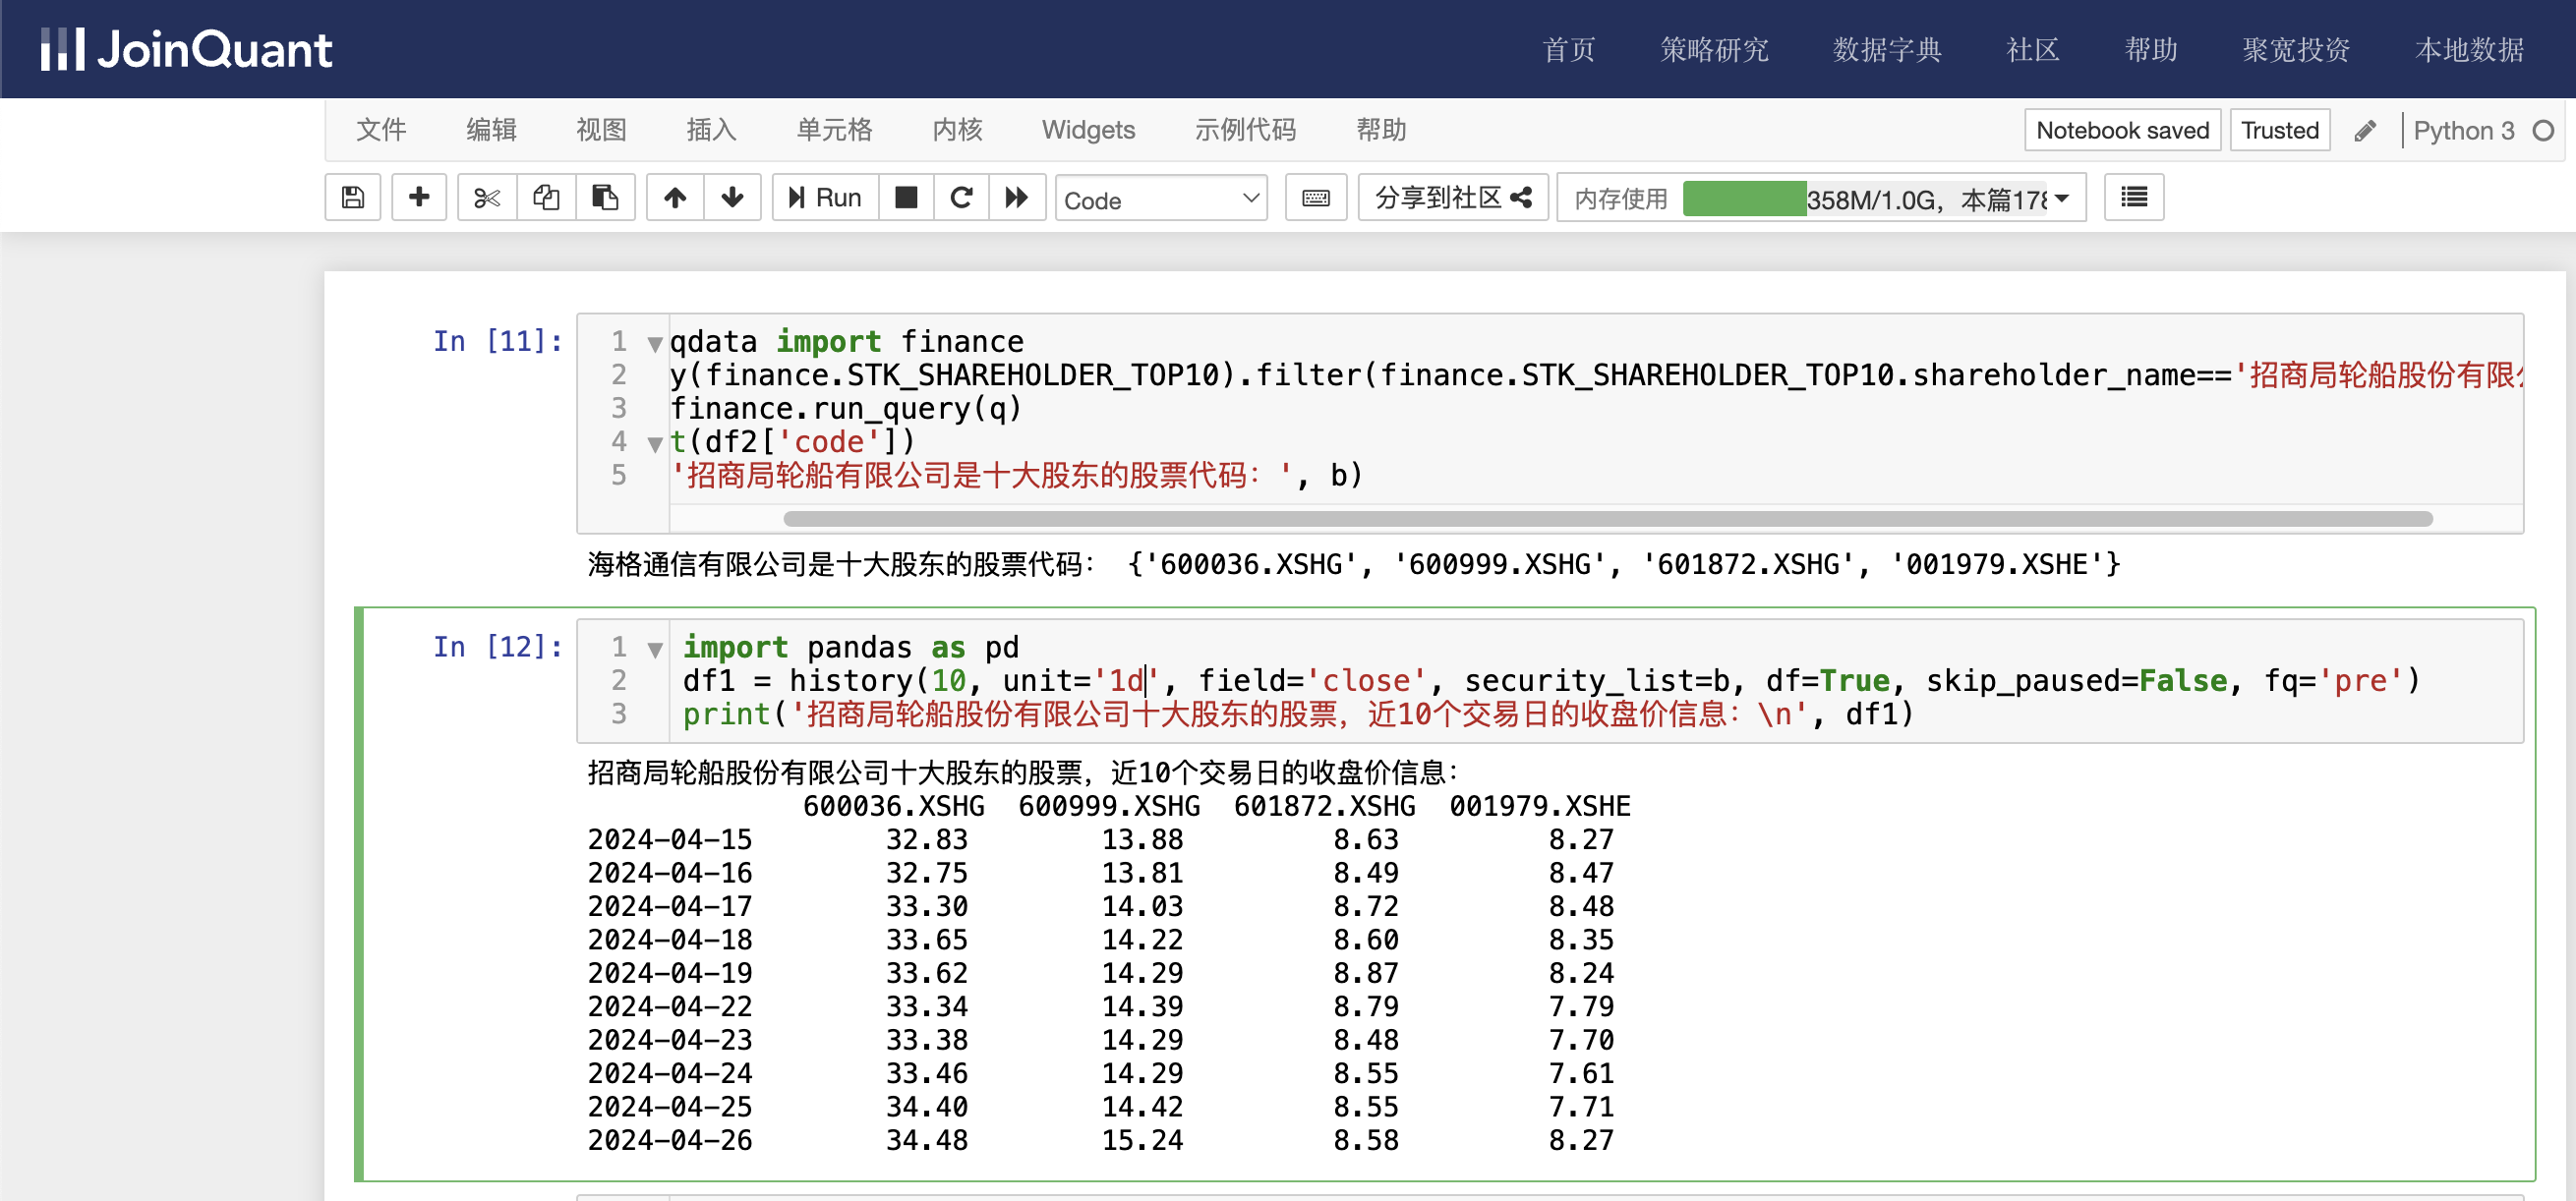This screenshot has width=2576, height=1201.
Task: Interrupt the kernel with stop icon
Action: pos(906,198)
